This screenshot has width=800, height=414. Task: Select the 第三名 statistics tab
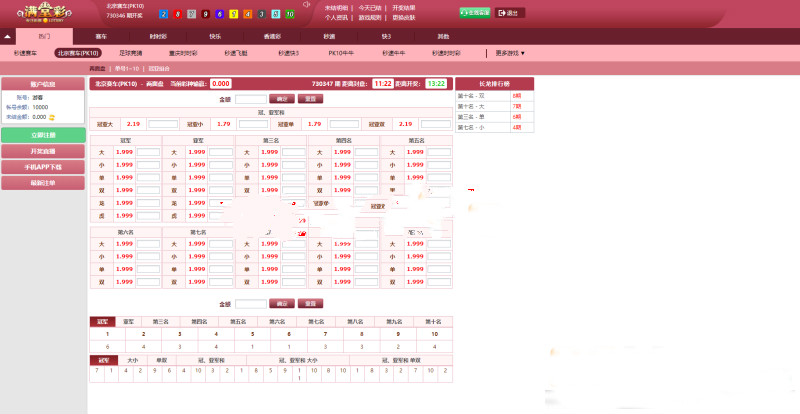click(x=161, y=322)
